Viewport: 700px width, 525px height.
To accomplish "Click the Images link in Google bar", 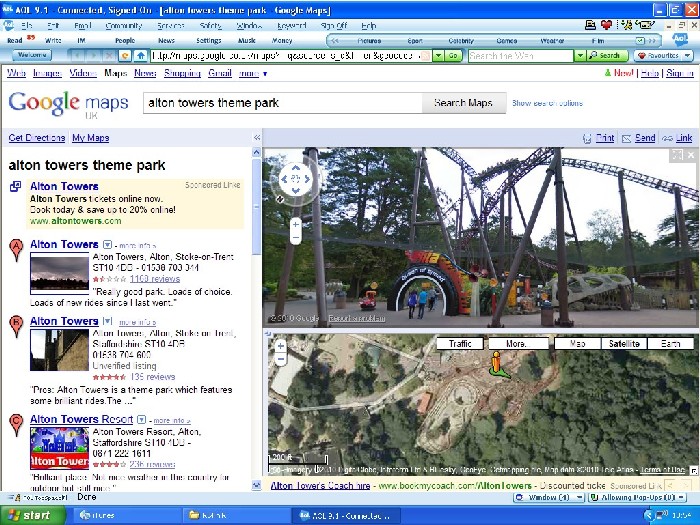I will click(x=47, y=73).
